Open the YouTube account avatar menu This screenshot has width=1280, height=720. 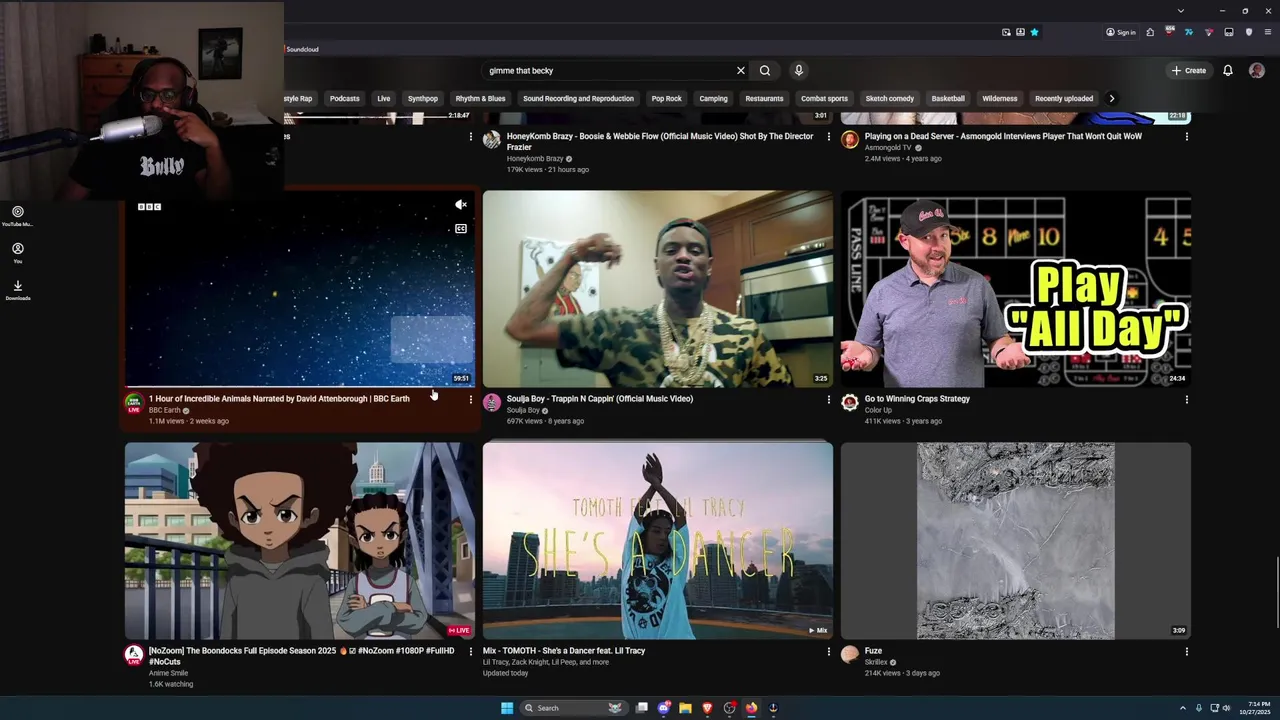pos(1257,70)
